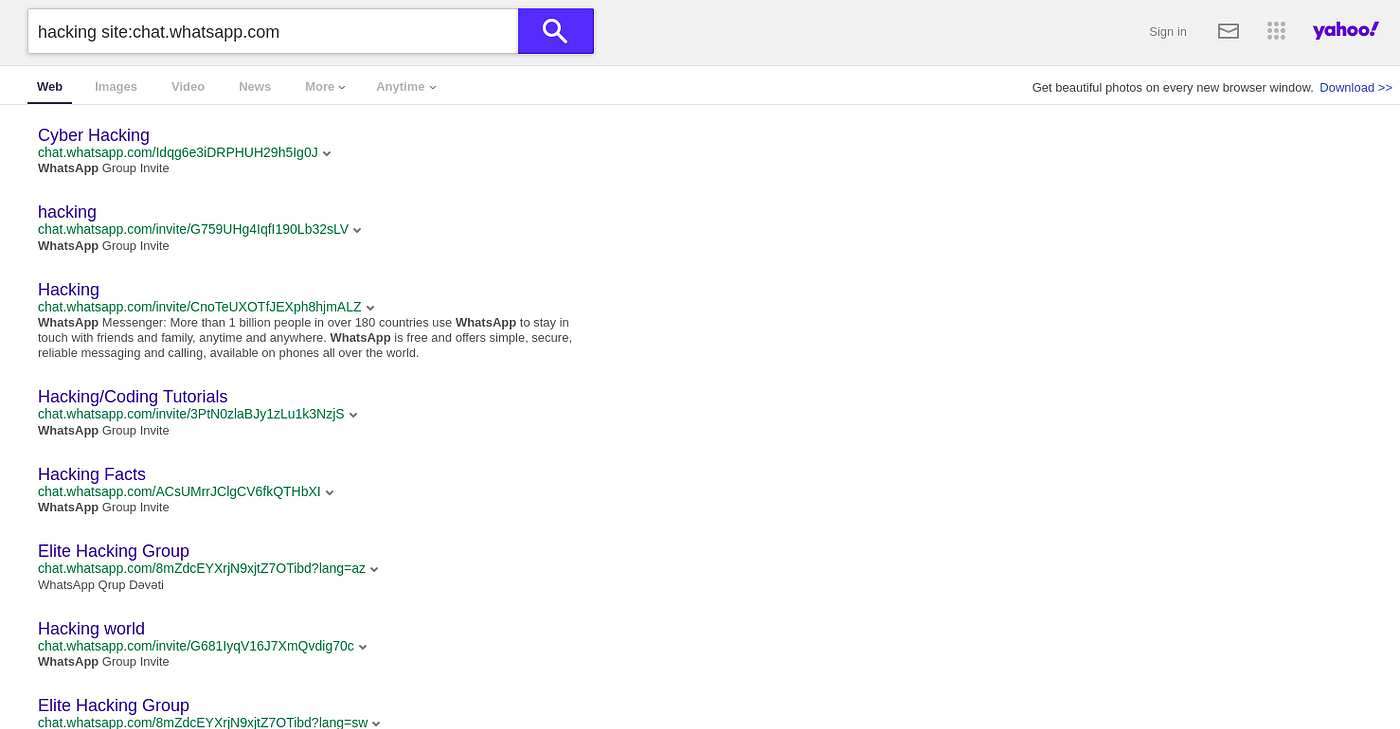This screenshot has width=1400, height=729.
Task: Open Elite Hacking Group result with lang=az
Action: click(x=114, y=551)
